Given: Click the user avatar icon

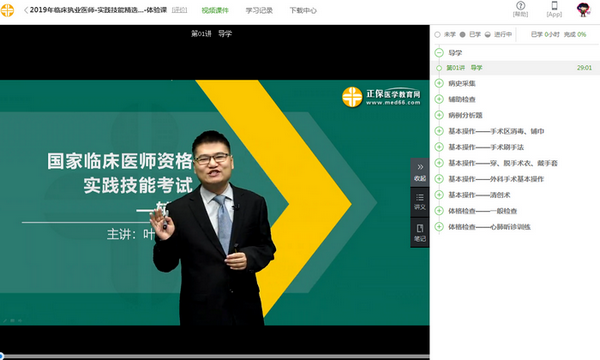Looking at the screenshot, I should click(x=584, y=10).
